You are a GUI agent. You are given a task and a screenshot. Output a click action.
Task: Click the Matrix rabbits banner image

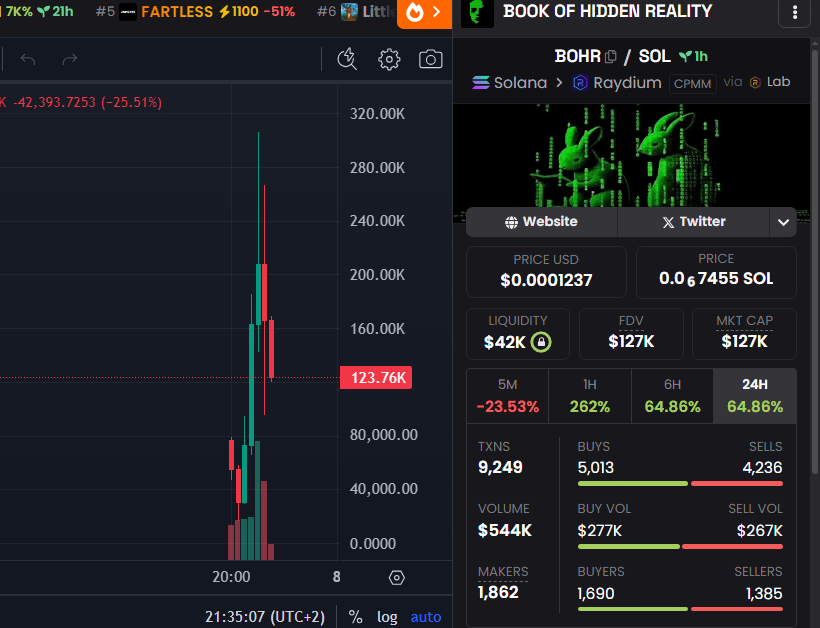coord(631,156)
